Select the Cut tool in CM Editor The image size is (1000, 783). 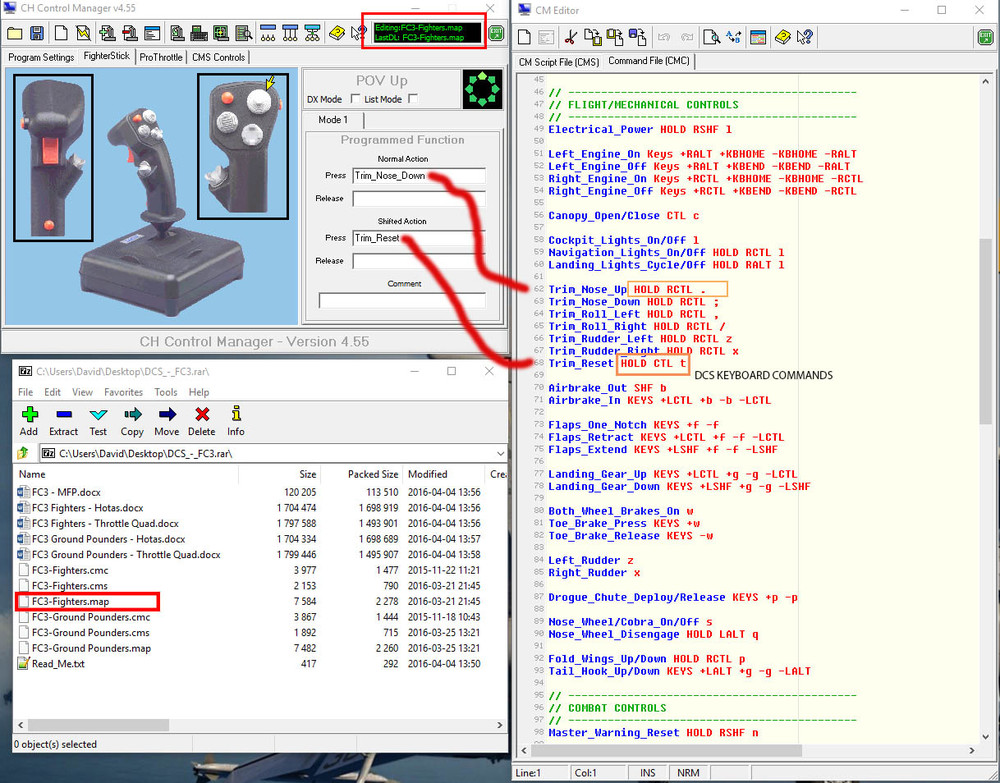pyautogui.click(x=569, y=37)
